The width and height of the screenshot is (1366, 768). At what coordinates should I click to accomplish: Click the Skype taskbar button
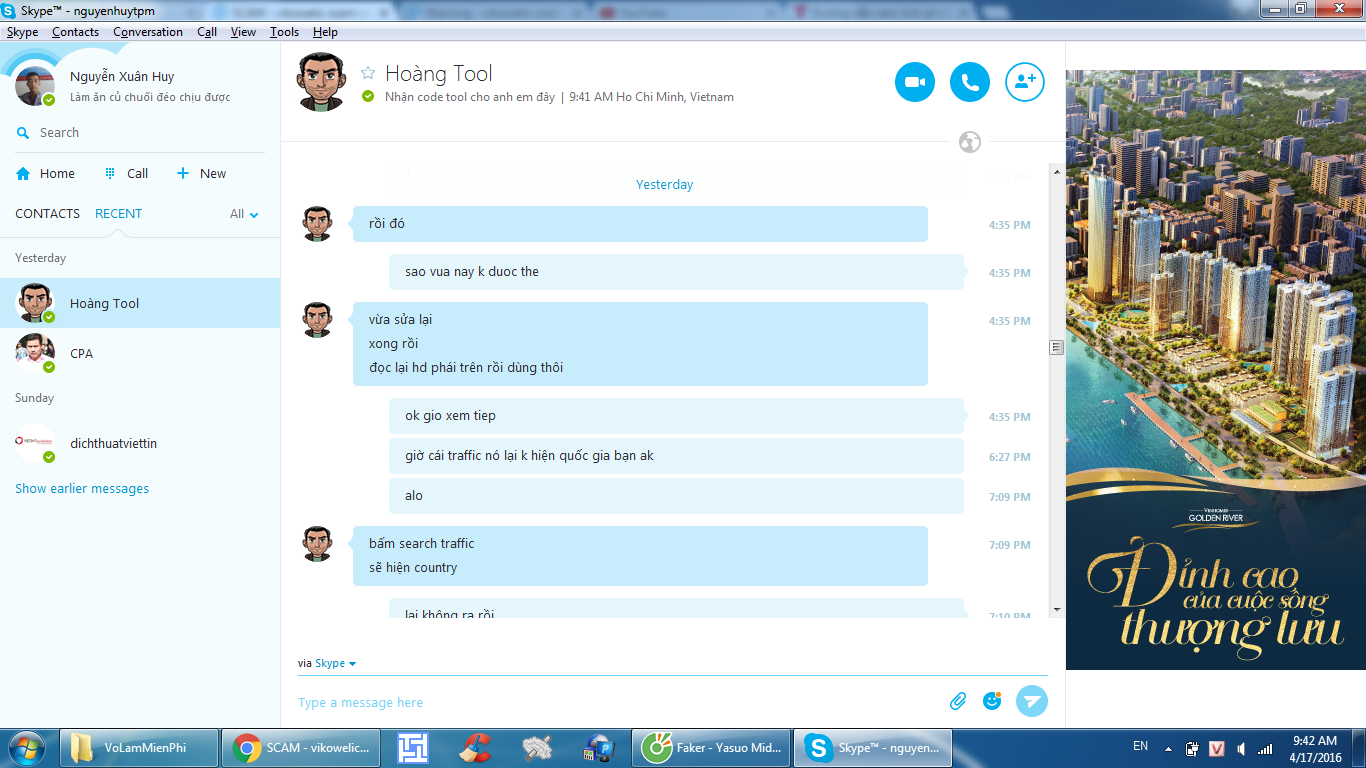click(873, 748)
